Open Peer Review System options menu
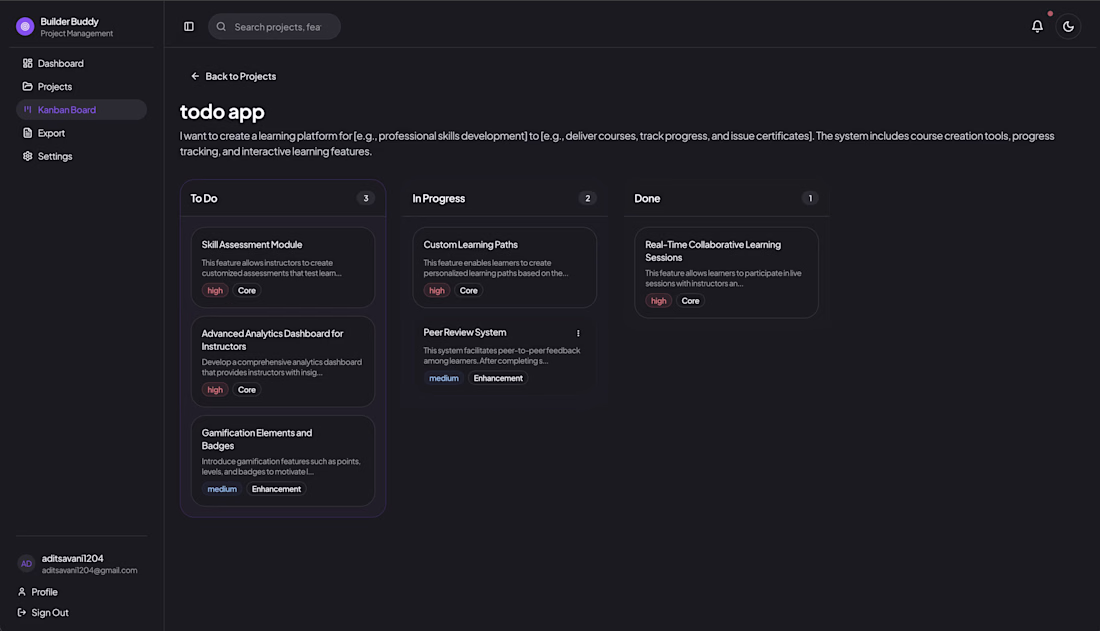This screenshot has height=631, width=1100. point(578,333)
